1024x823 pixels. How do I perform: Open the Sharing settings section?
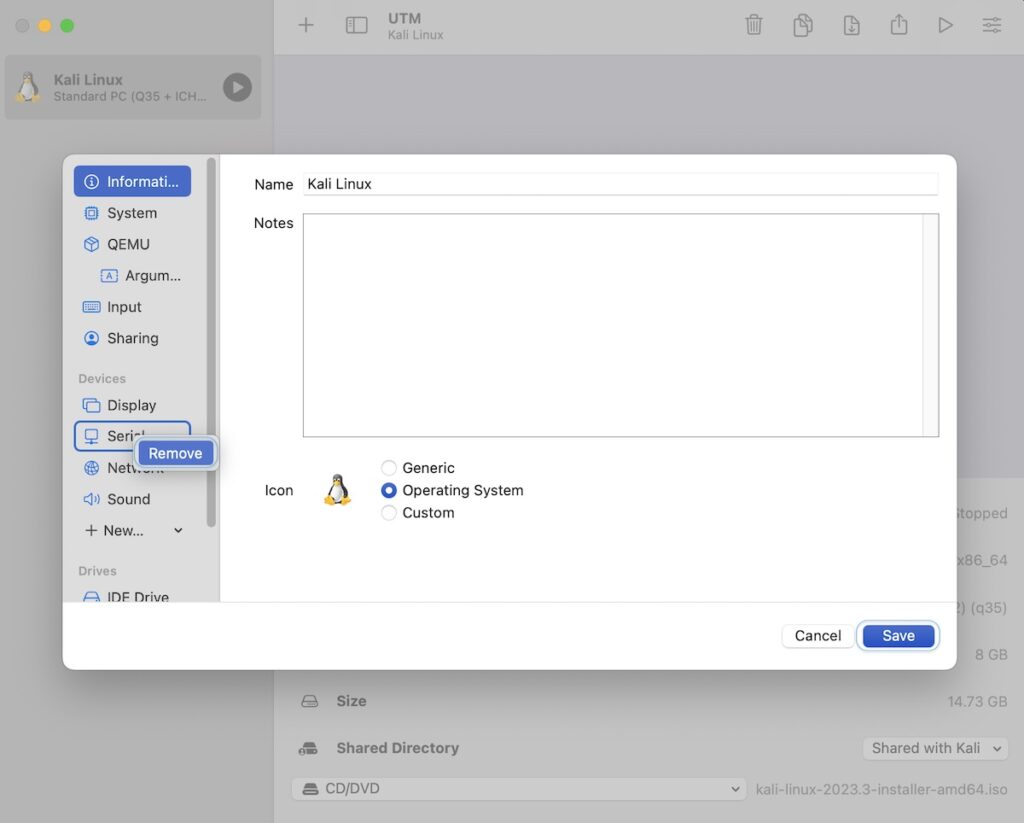pos(132,338)
